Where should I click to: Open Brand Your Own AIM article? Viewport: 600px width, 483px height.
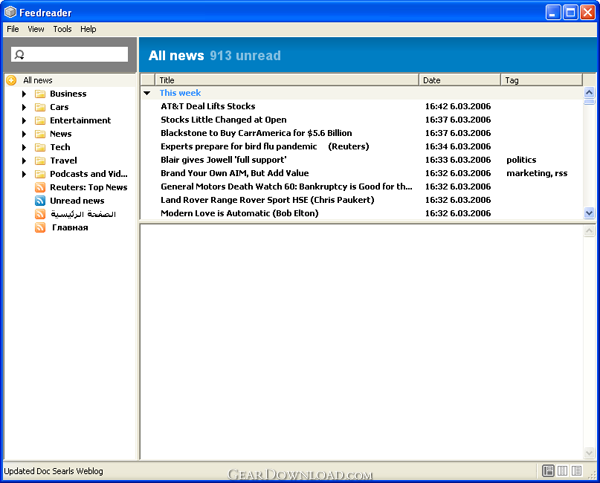click(235, 173)
